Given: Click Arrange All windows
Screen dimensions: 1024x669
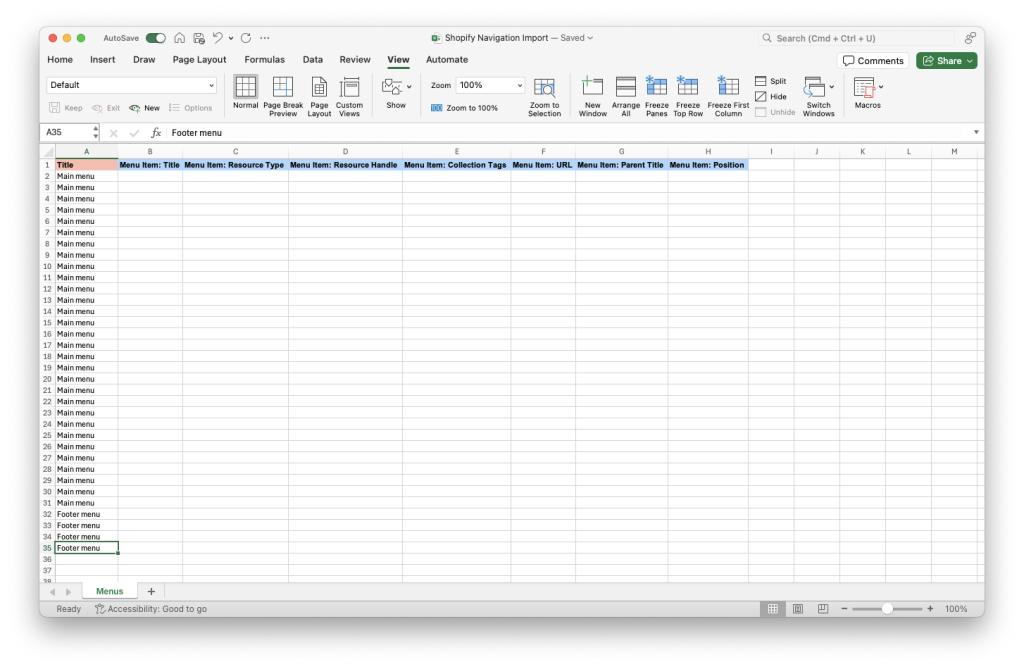Looking at the screenshot, I should [625, 94].
